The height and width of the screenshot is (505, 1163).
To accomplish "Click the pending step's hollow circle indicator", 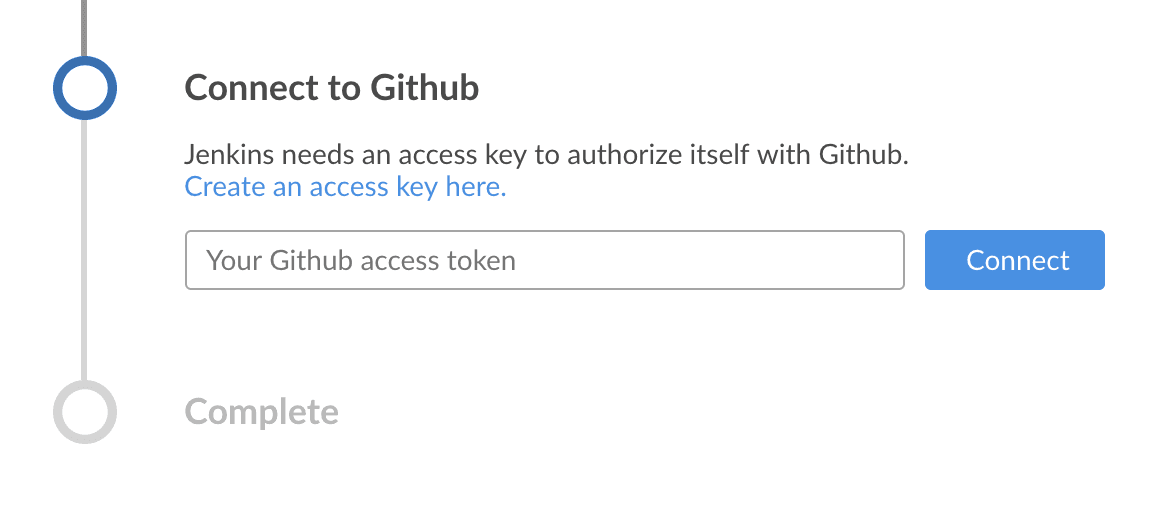I will tap(85, 411).
